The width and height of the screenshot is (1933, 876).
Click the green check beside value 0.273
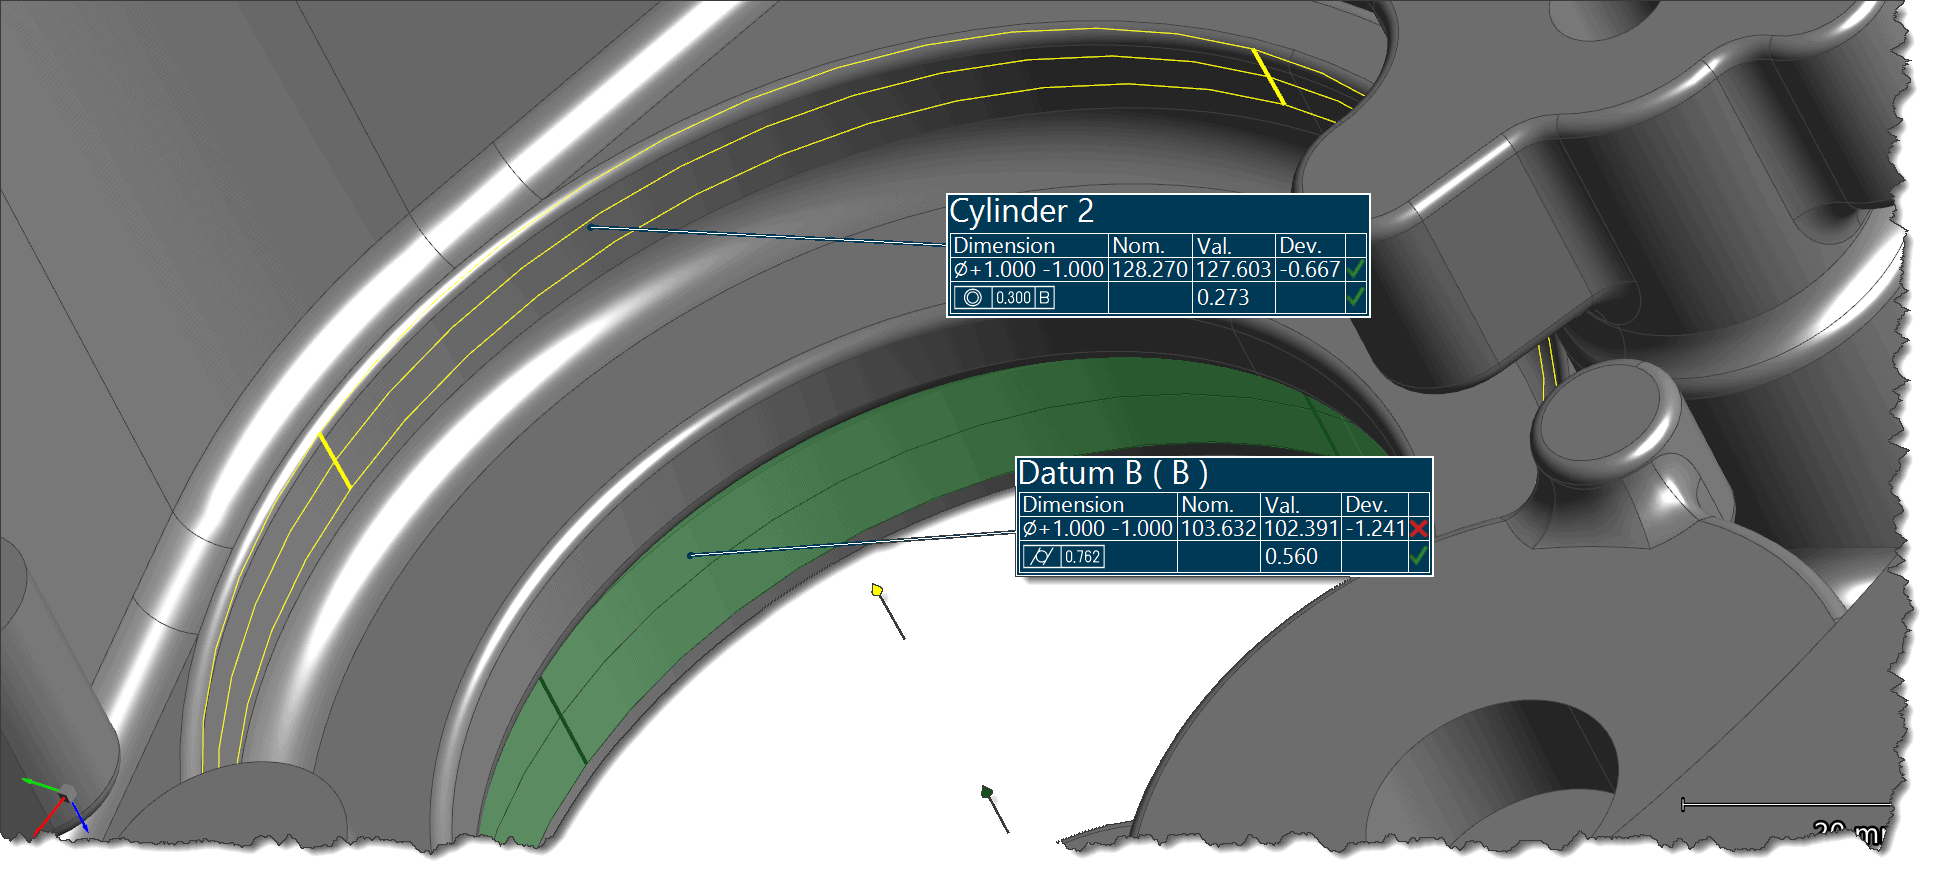click(x=1355, y=297)
